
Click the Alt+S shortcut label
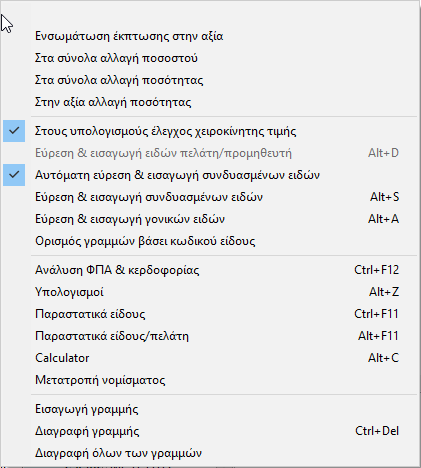tap(384, 197)
